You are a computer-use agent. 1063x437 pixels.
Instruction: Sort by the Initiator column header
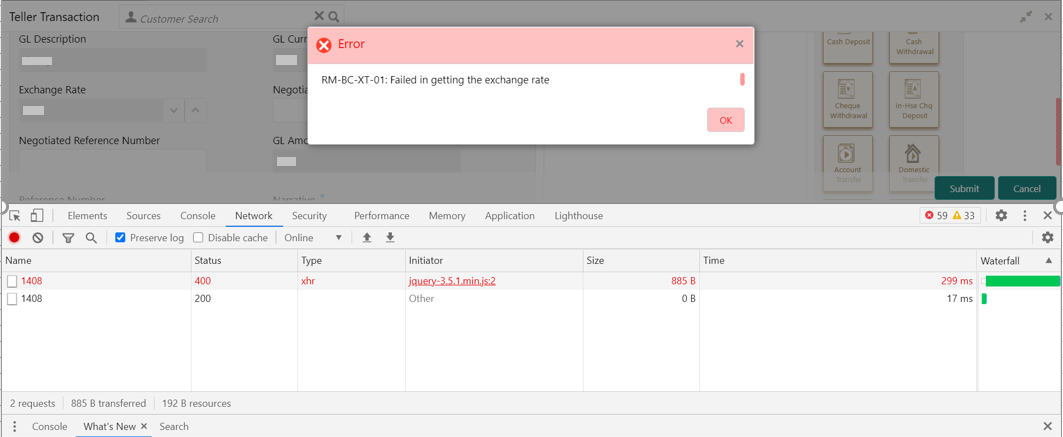point(494,260)
